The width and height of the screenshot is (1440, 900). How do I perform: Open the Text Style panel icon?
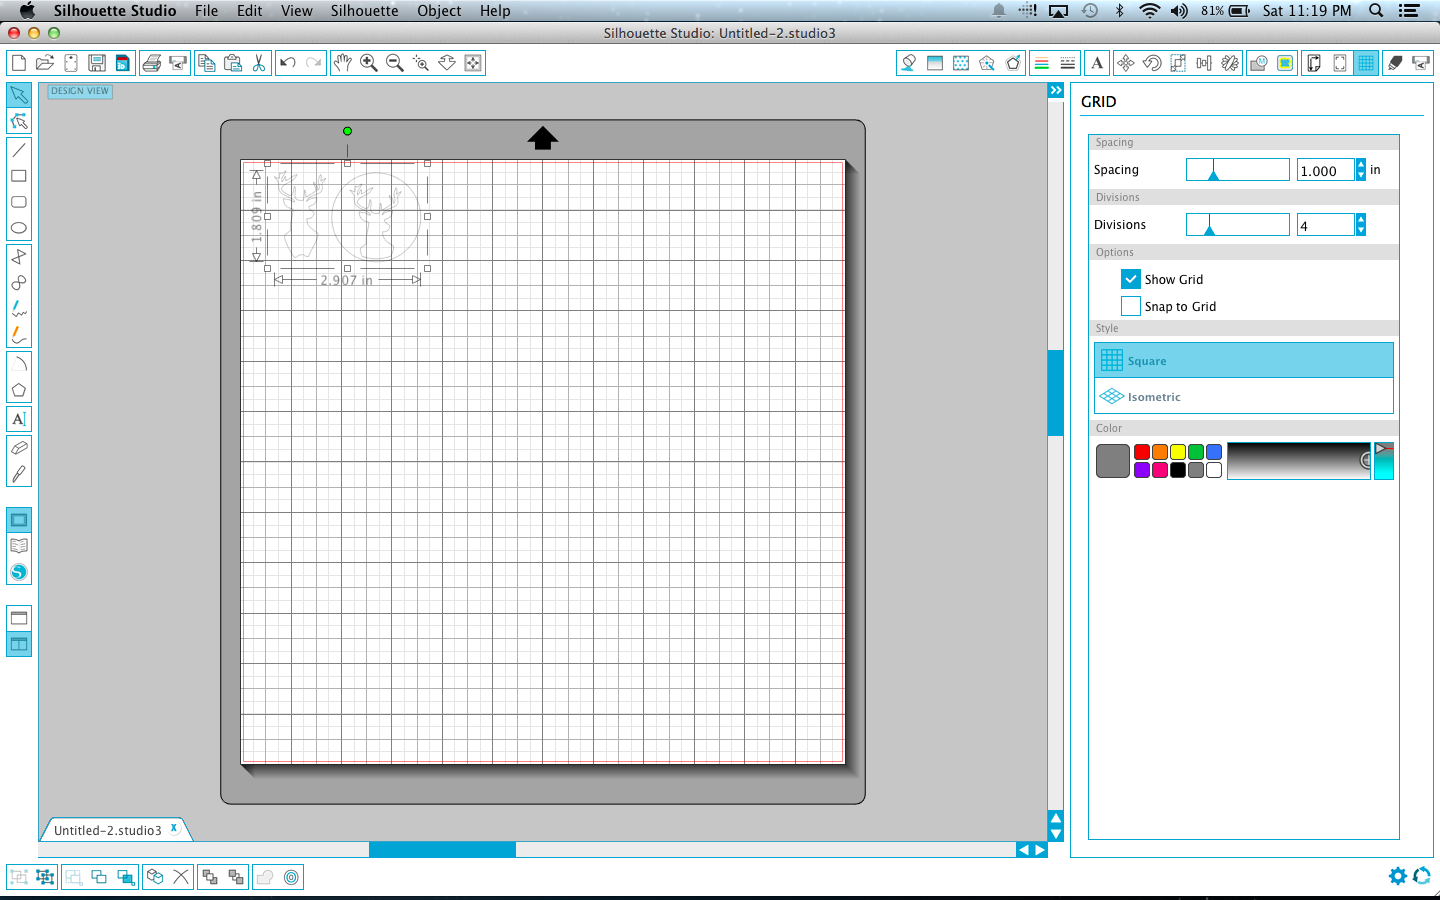(x=1097, y=63)
